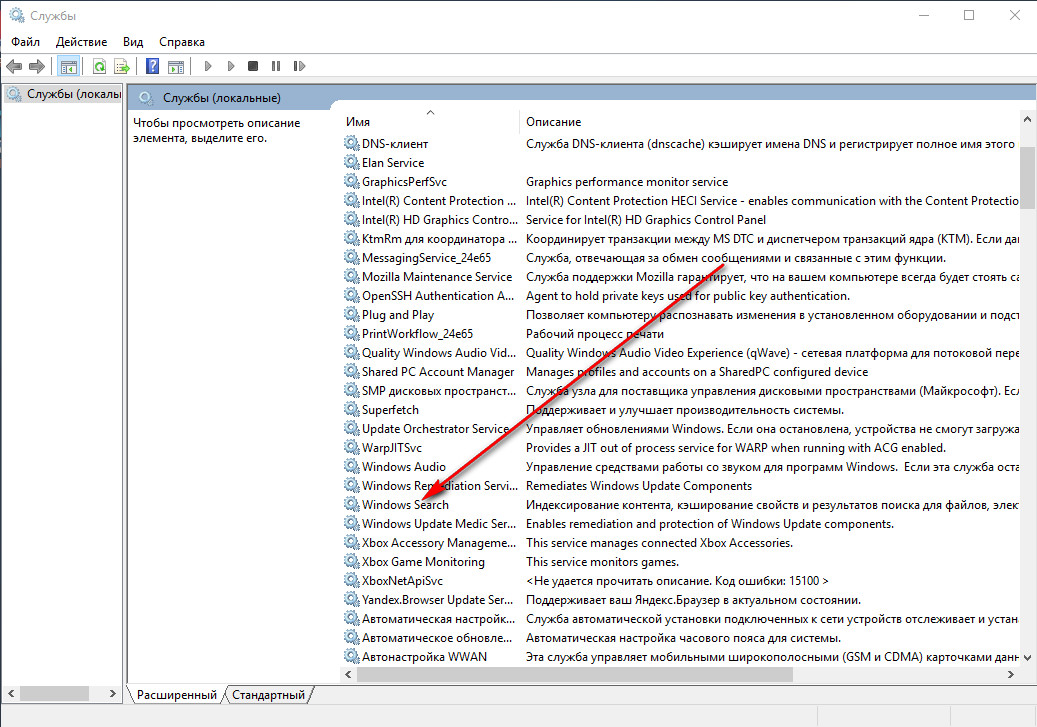
Task: Select the Intel(R) Content Protection service name
Action: pyautogui.click(x=439, y=200)
